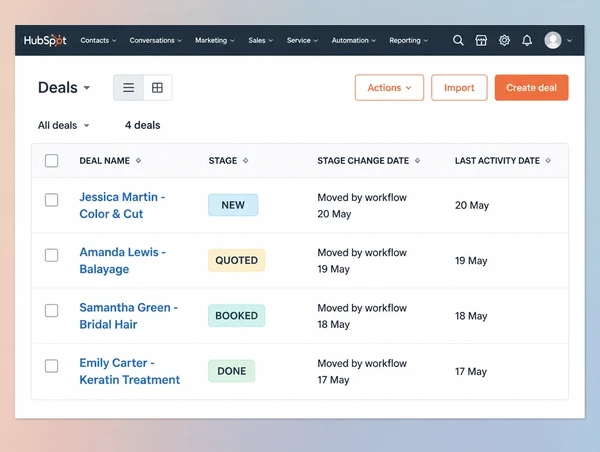Click 'Moved by workflow' in Samantha Green row
The width and height of the screenshot is (600, 452).
click(x=362, y=308)
